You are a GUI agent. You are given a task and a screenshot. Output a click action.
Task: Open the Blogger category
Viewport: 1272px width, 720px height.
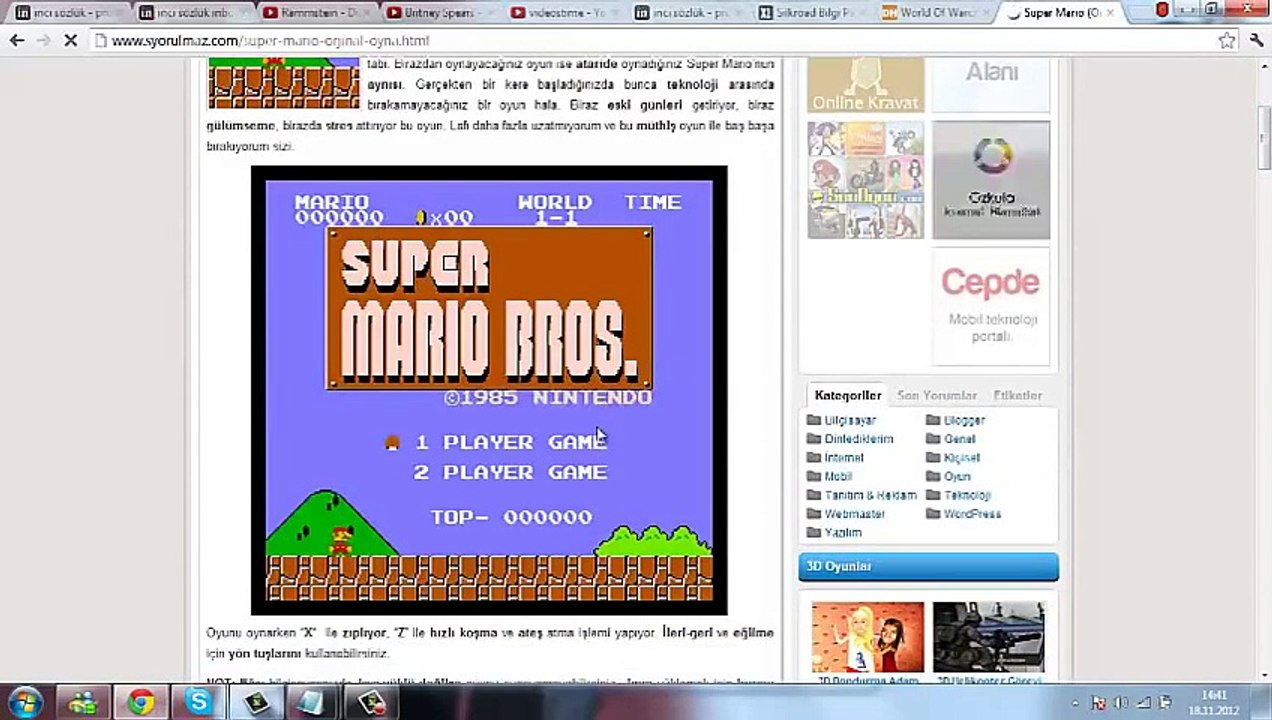coord(964,421)
